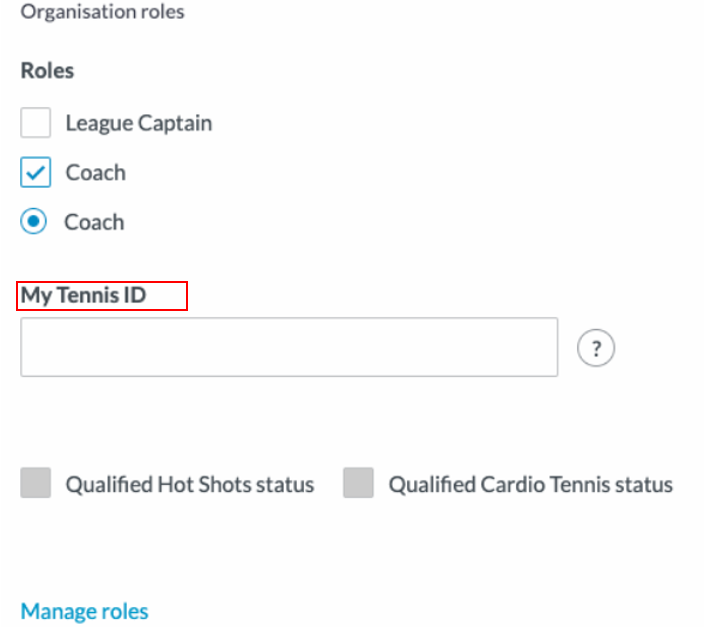
Task: Click the Organisation roles heading
Action: (x=103, y=12)
